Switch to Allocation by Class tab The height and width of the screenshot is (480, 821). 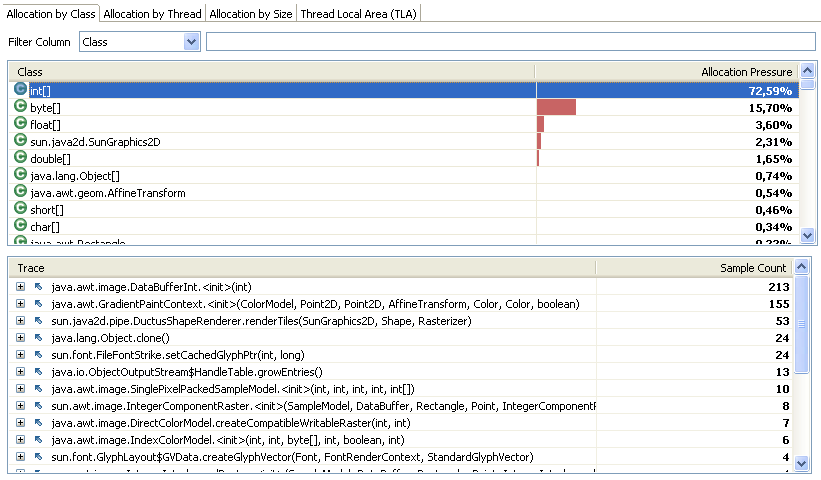pos(50,14)
